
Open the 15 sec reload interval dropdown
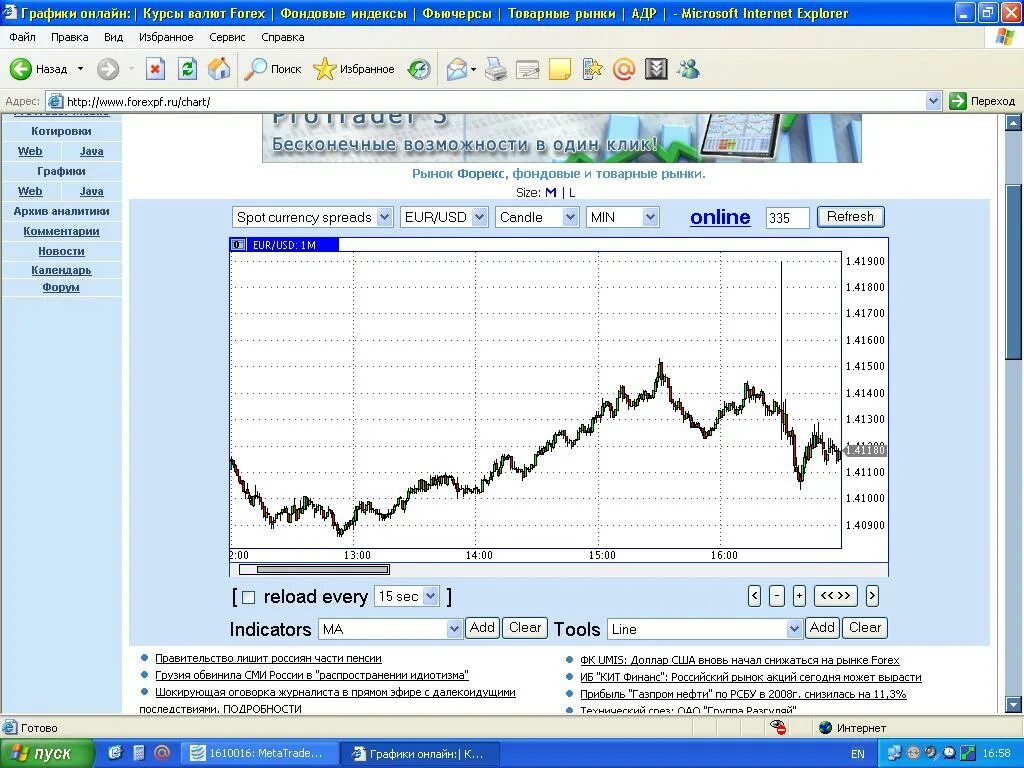406,596
